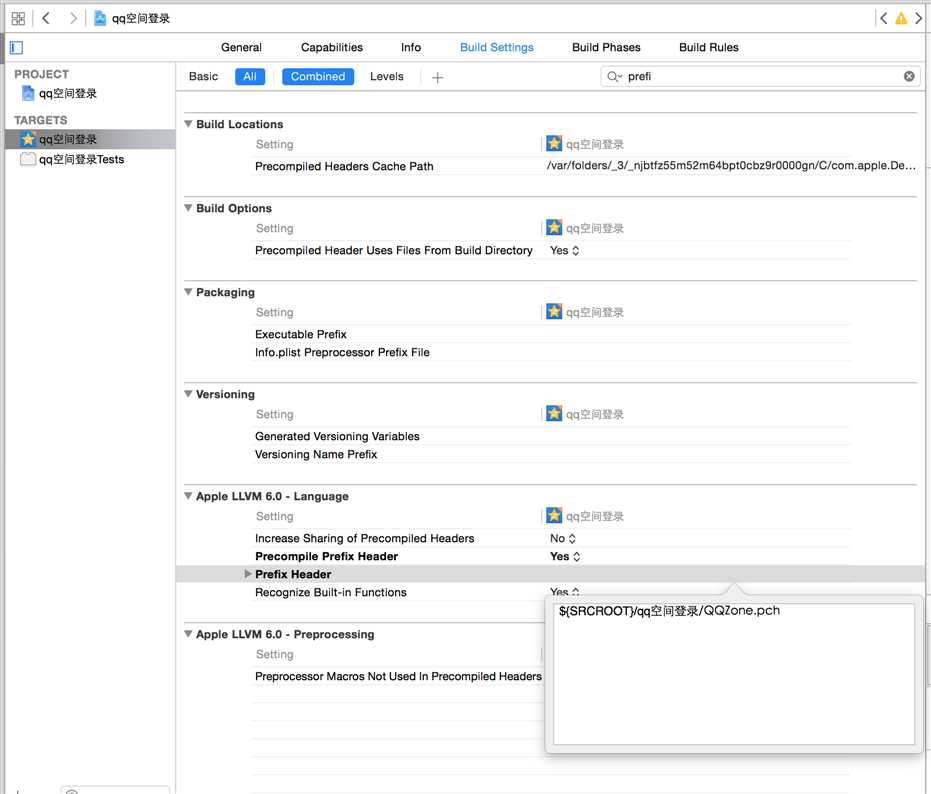
Task: Go back with the left chevron
Action: point(46,18)
